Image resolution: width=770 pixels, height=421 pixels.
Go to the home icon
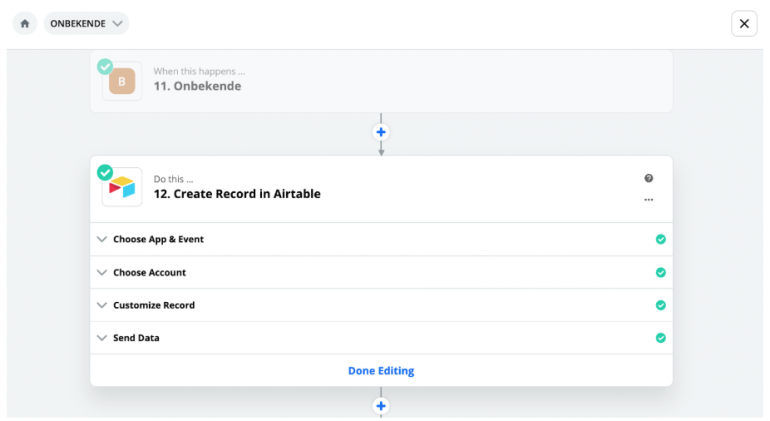click(x=25, y=24)
